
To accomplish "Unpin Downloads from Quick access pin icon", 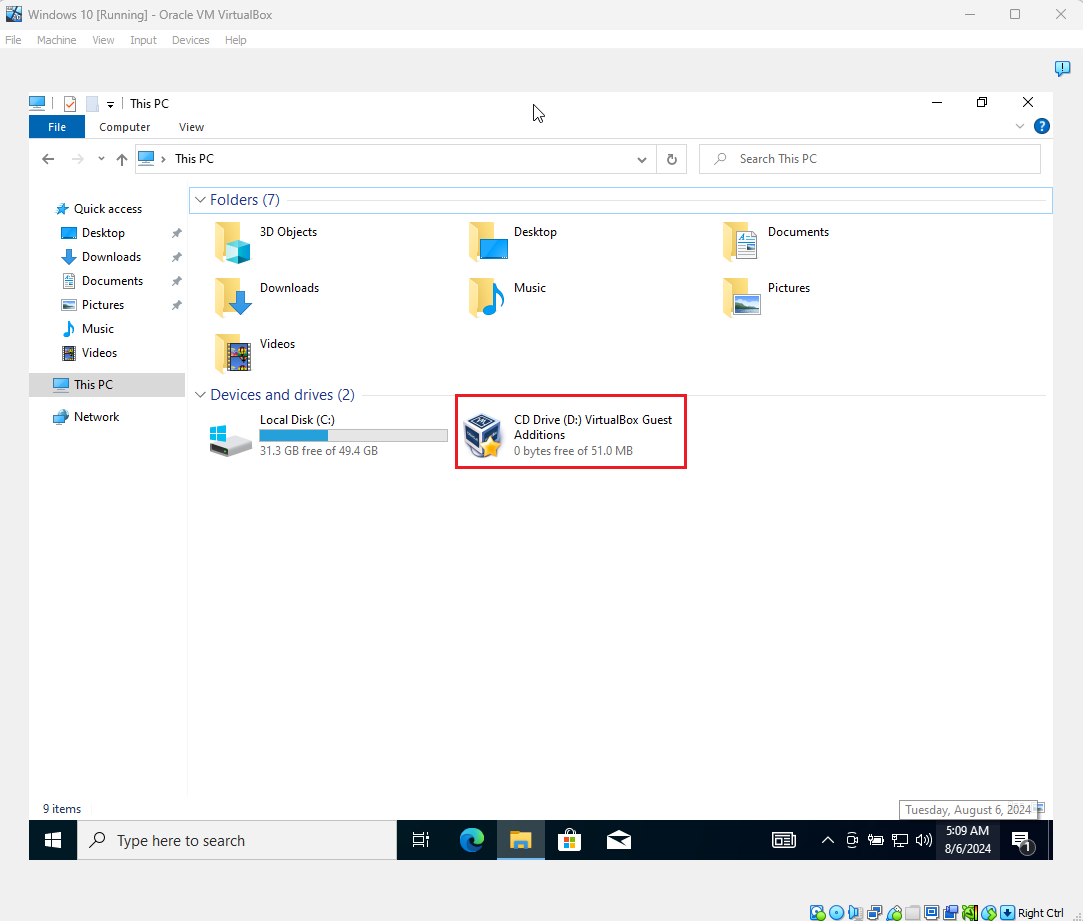I will (177, 257).
